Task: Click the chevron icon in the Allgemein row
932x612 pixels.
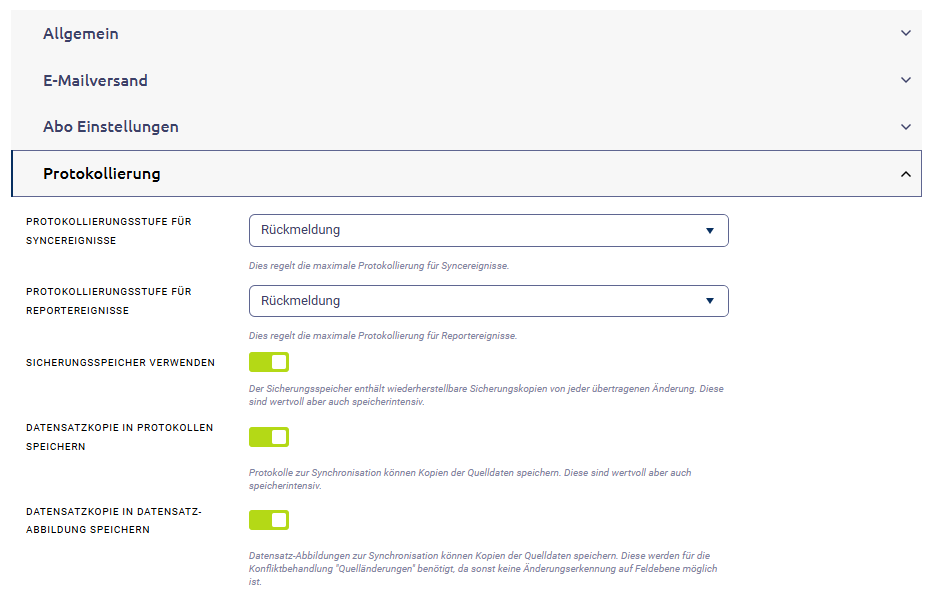Action: pyautogui.click(x=905, y=33)
